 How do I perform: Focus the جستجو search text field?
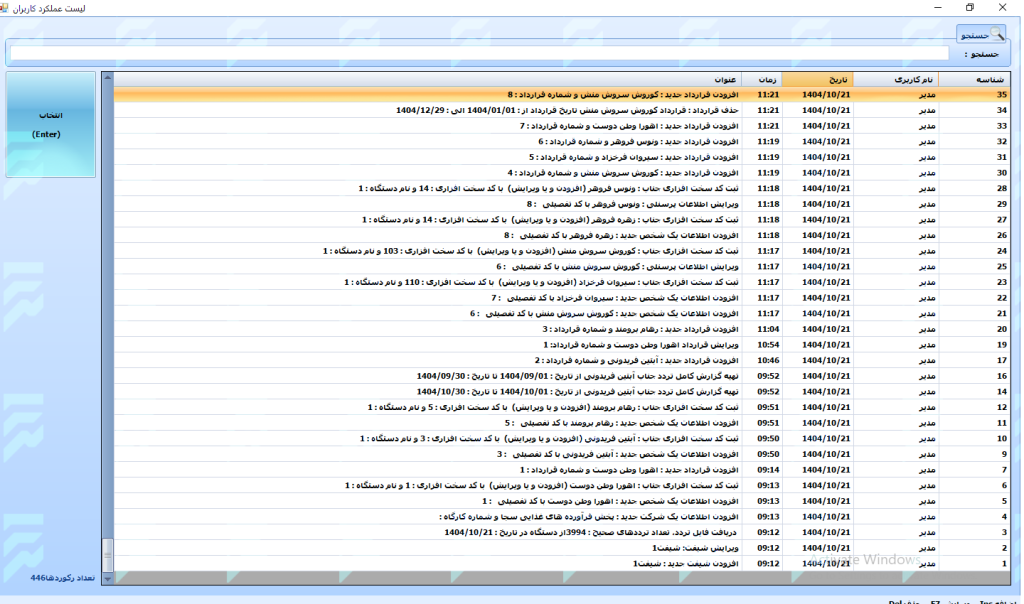480,53
